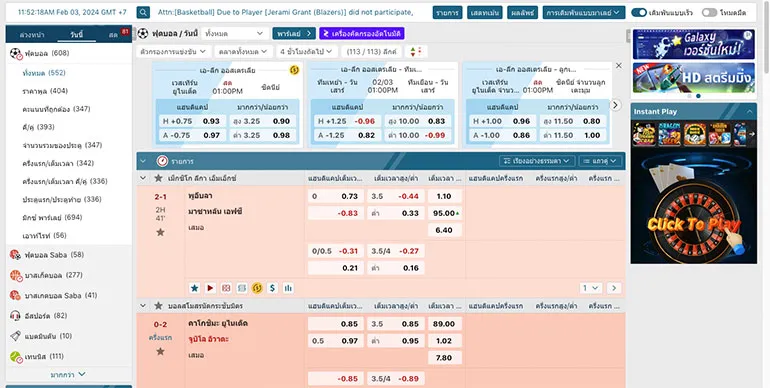The image size is (770, 388).
Task: Click the H +0.75 odds 0.93 cell
Action: 192,121
